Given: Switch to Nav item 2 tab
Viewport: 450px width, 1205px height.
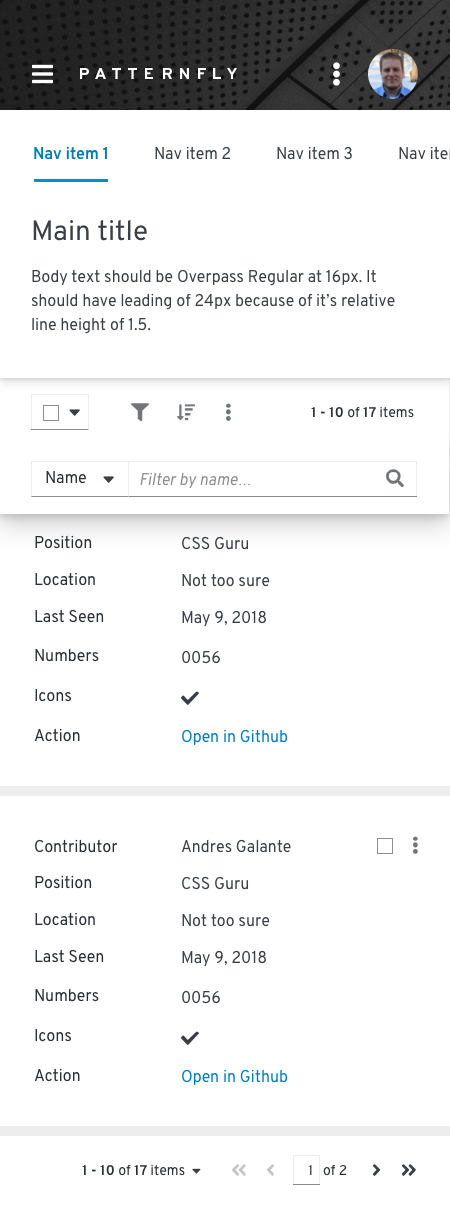Looking at the screenshot, I should point(192,154).
